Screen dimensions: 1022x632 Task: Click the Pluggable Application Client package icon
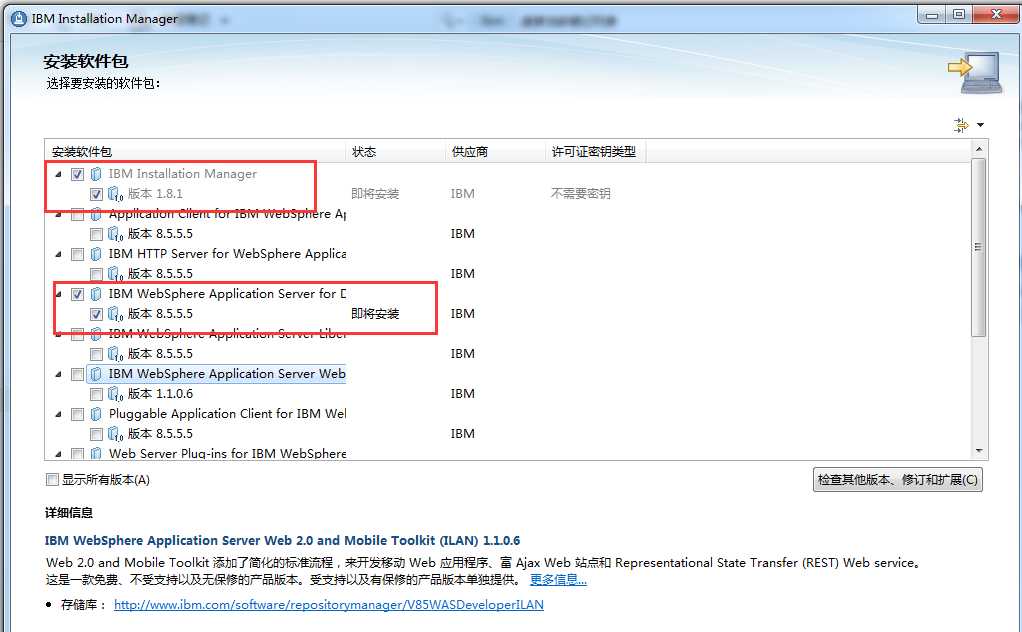(x=96, y=414)
